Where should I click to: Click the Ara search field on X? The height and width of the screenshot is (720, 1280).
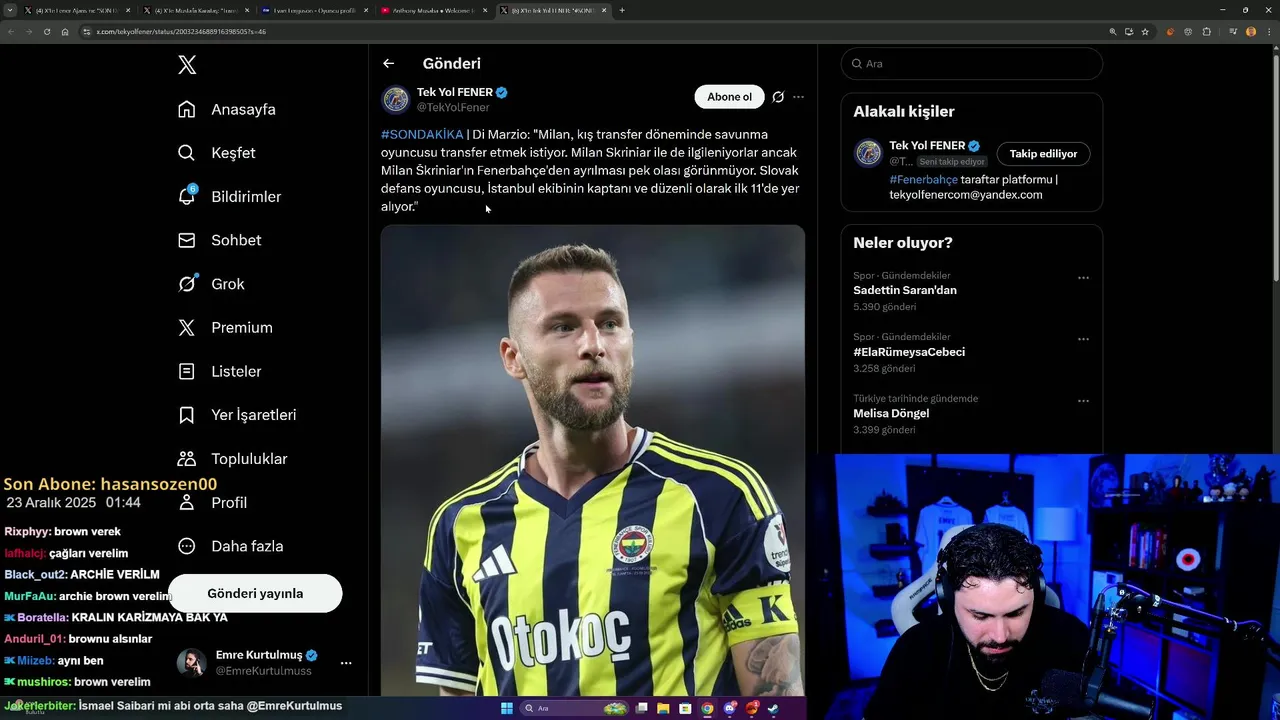(x=972, y=63)
